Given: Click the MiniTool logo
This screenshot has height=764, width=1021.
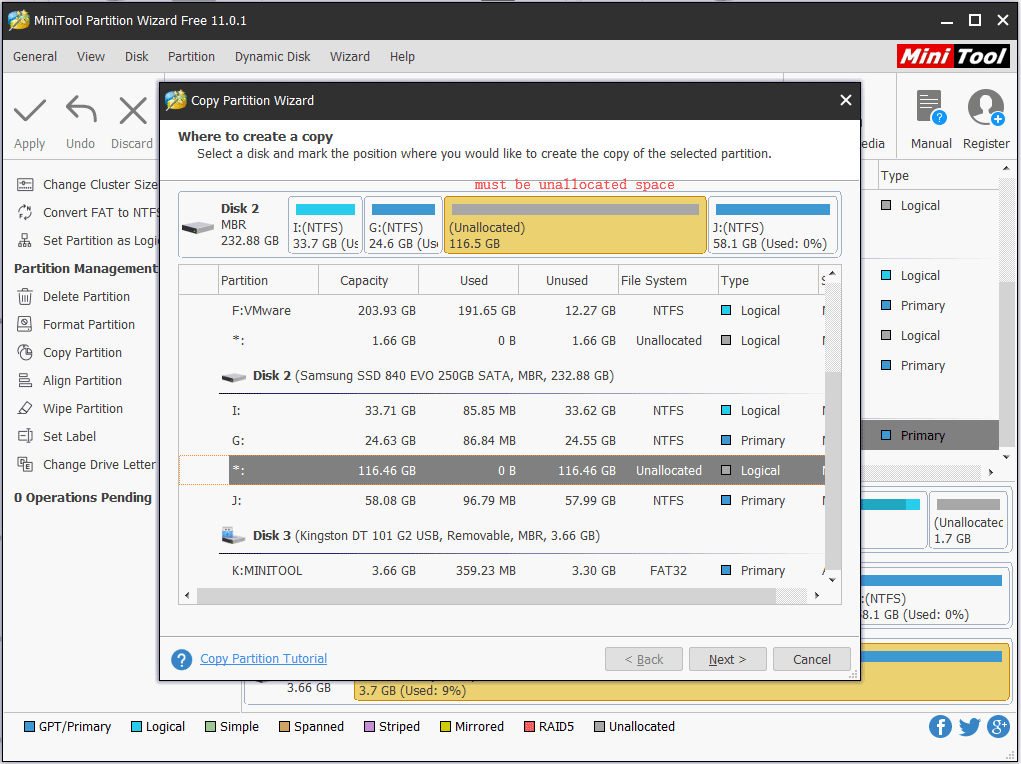Looking at the screenshot, I should tap(953, 57).
